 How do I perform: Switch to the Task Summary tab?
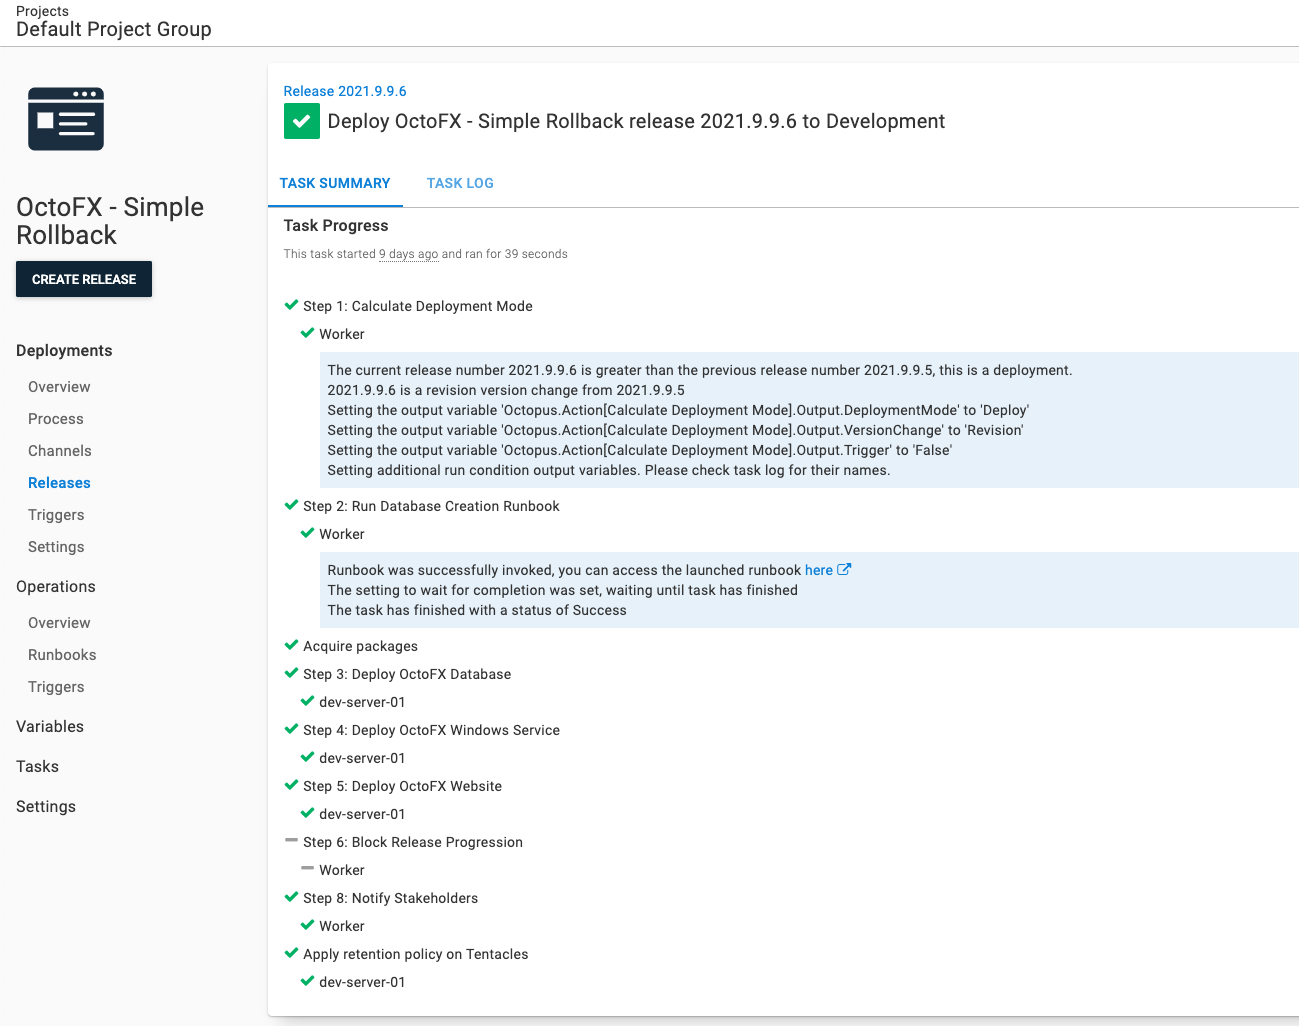coord(335,183)
